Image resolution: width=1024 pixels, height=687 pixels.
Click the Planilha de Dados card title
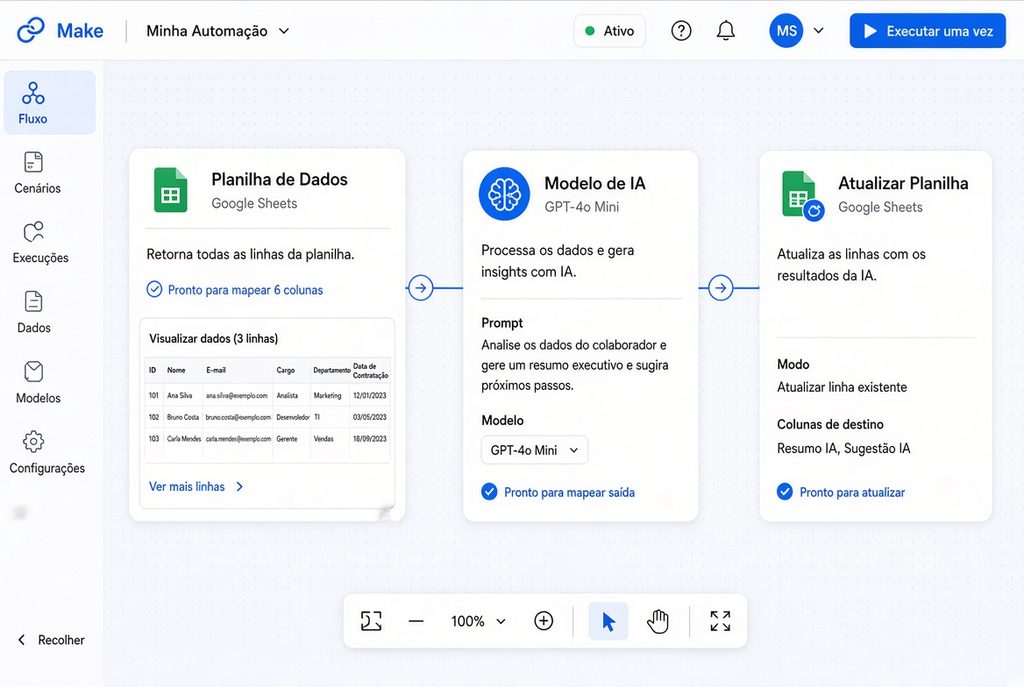tap(280, 179)
